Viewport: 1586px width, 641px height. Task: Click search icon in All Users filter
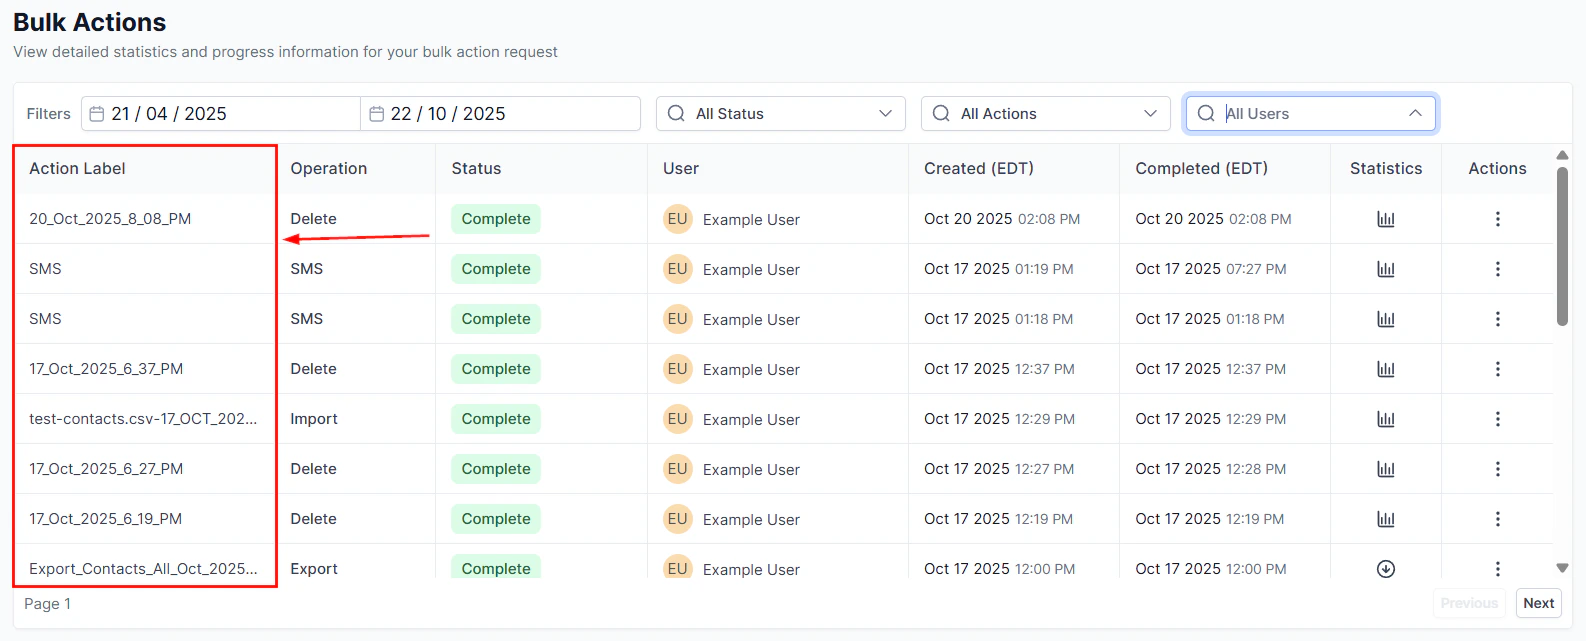point(1206,114)
